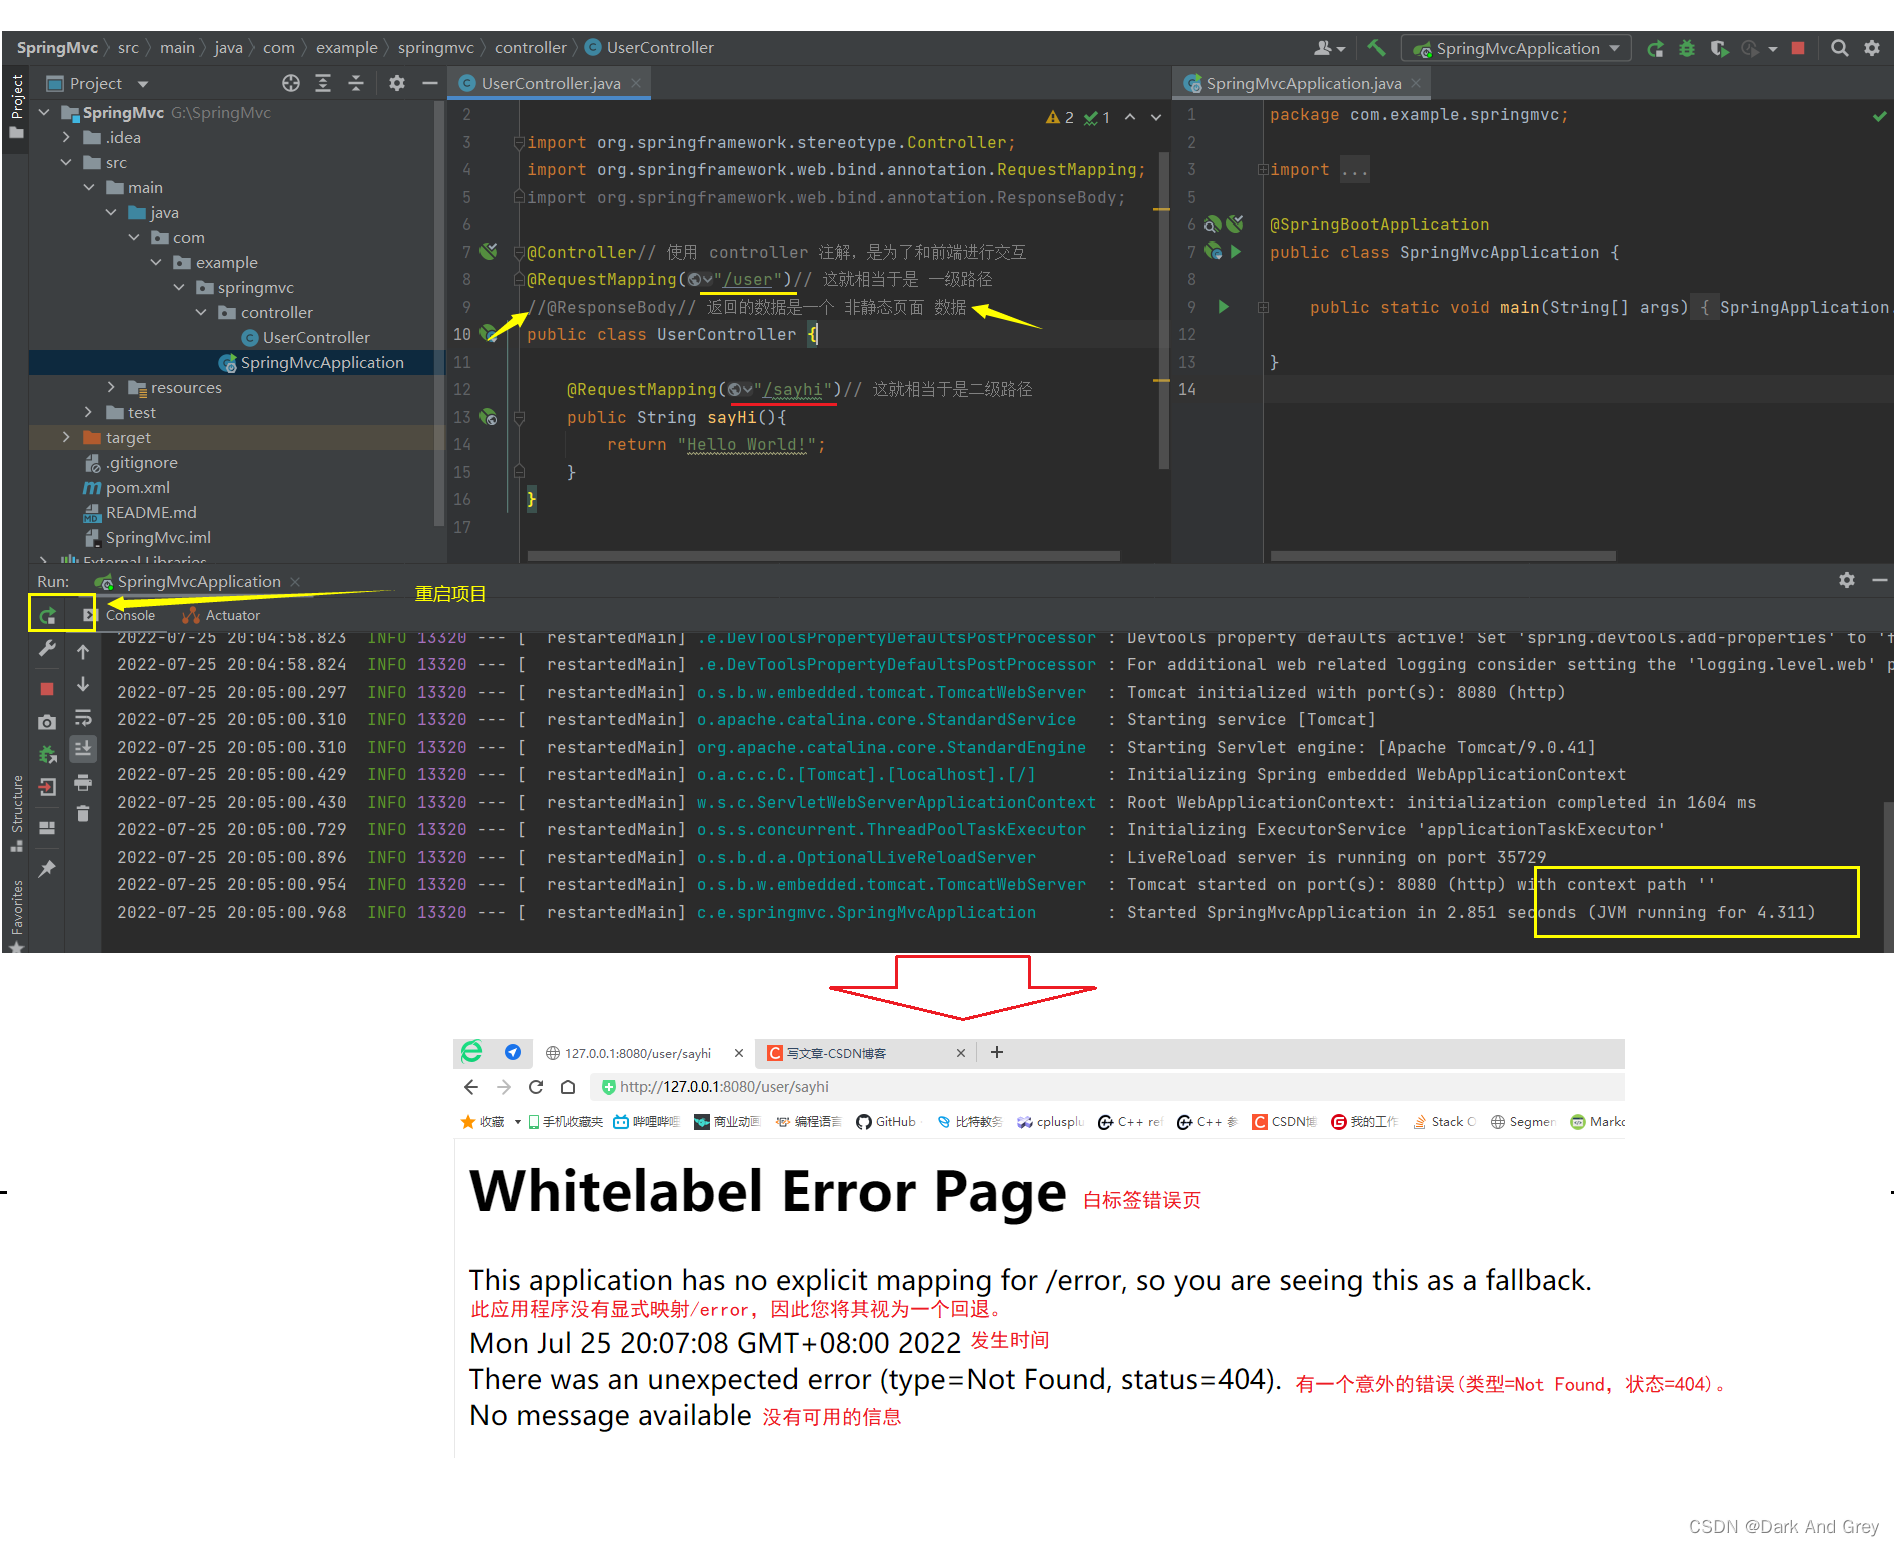This screenshot has height=1546, width=1895.
Task: Open the Structure side tool window
Action: tap(16, 813)
